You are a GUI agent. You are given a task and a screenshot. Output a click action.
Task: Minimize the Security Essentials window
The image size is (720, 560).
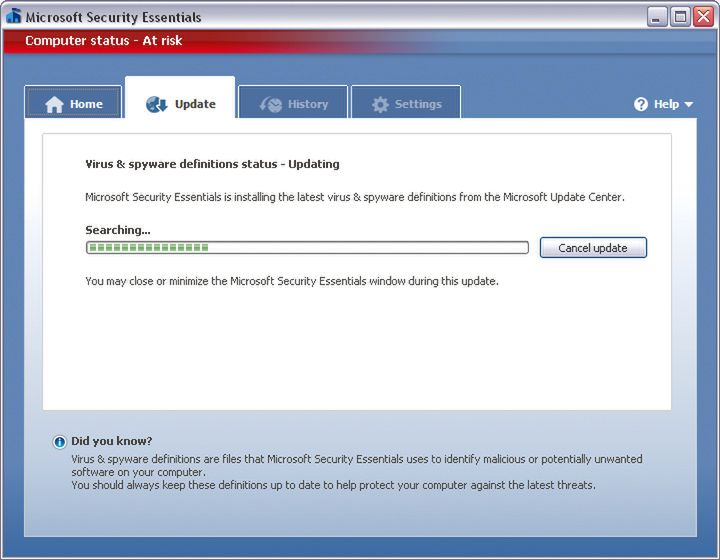click(657, 17)
